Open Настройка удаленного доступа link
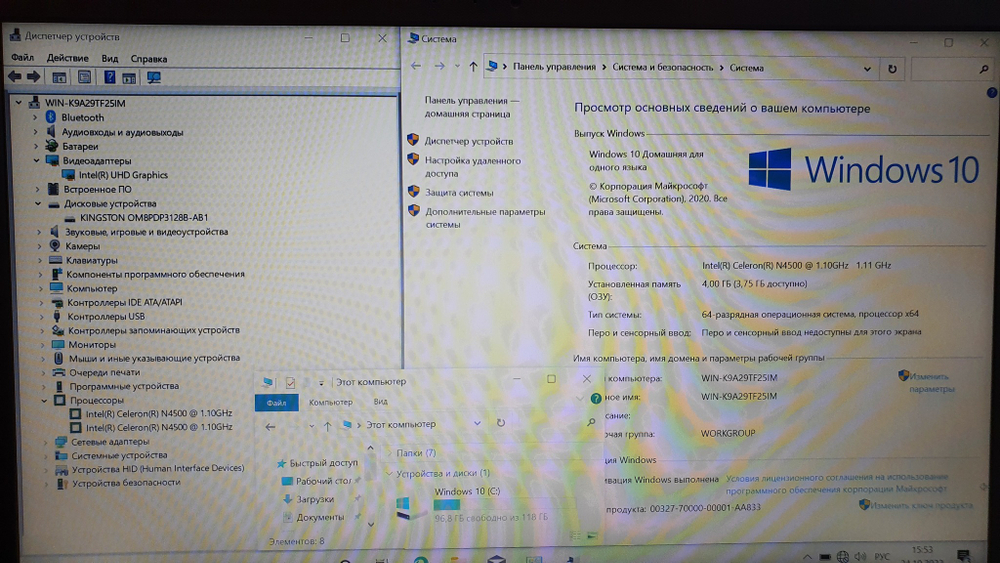The width and height of the screenshot is (1000, 563). point(473,167)
